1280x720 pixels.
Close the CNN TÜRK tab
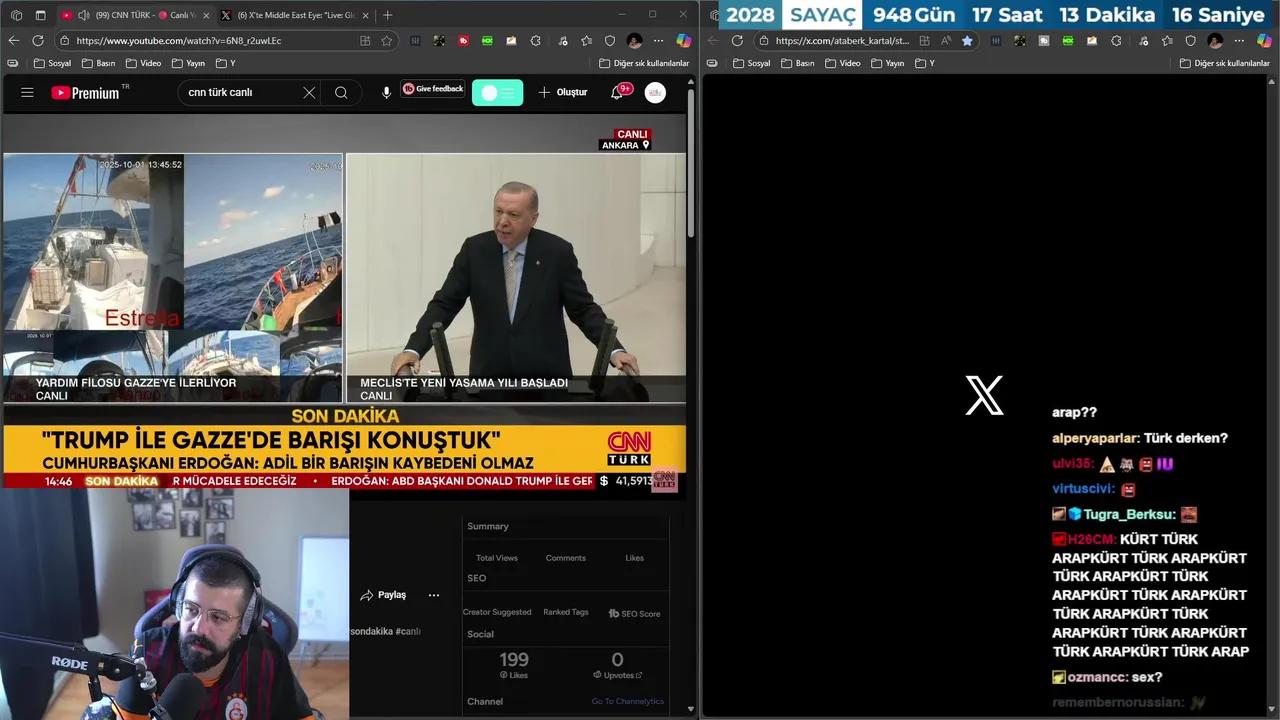click(206, 15)
